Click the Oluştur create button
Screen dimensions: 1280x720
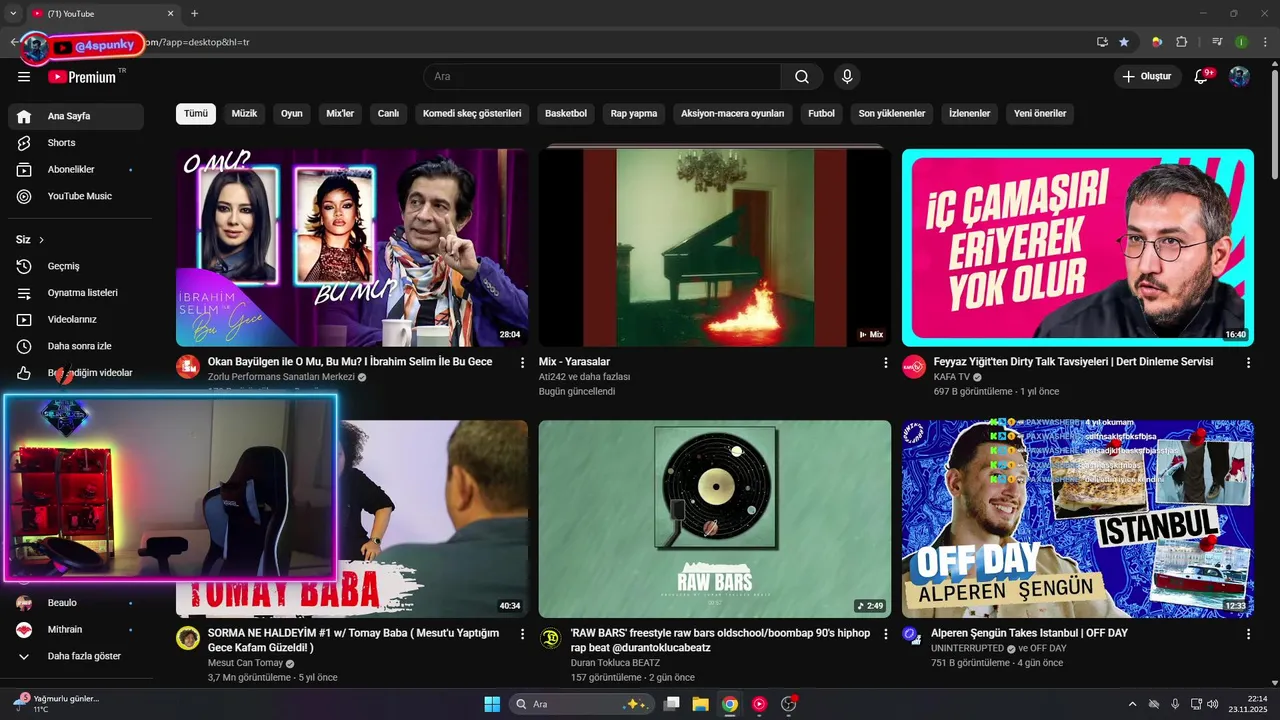[x=1146, y=77]
